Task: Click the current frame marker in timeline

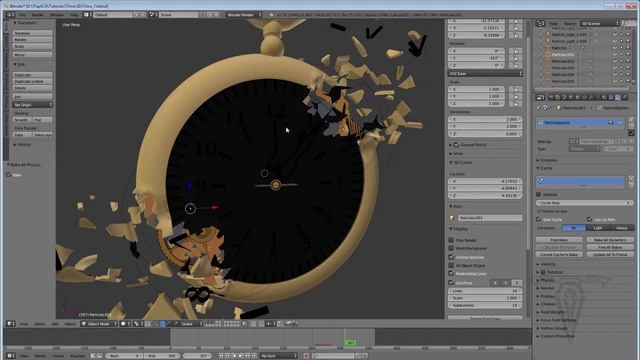Action: pyautogui.click(x=351, y=342)
